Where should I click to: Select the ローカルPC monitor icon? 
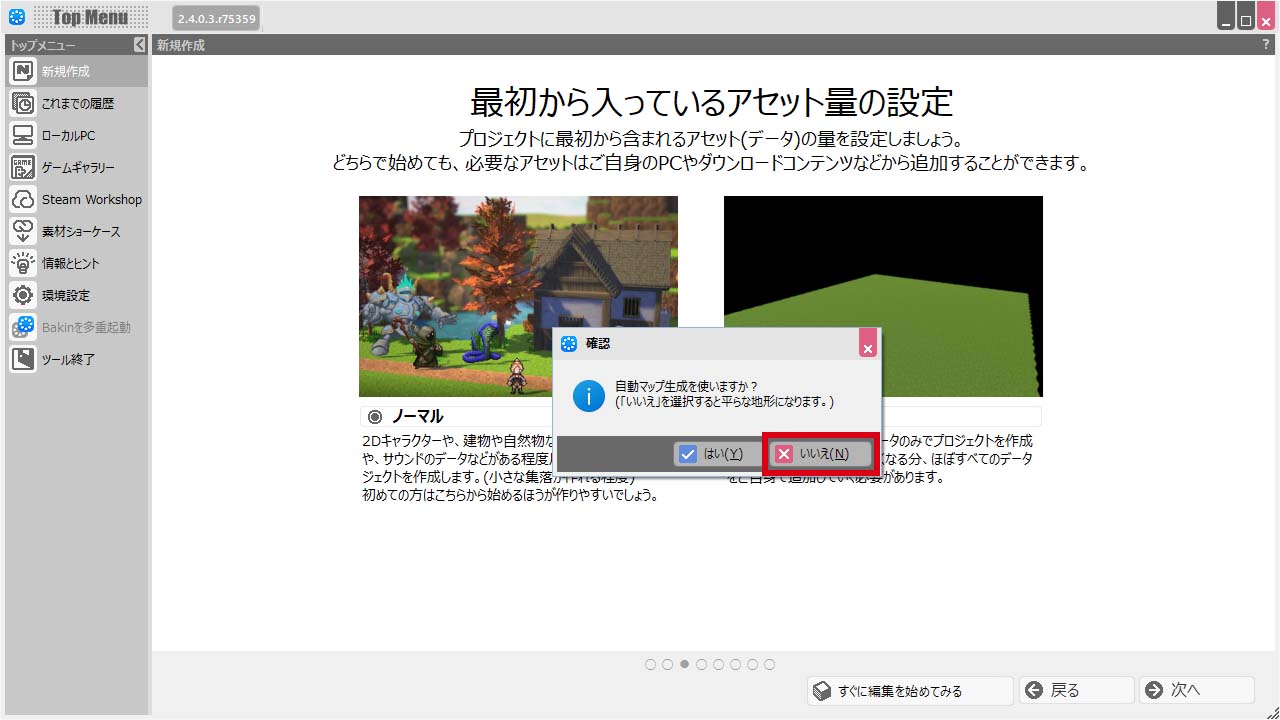[x=24, y=135]
